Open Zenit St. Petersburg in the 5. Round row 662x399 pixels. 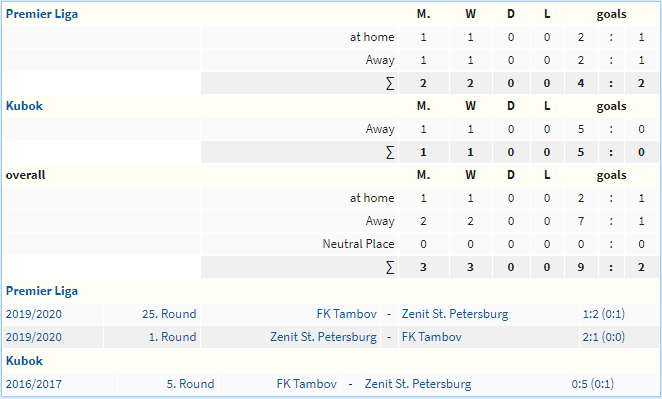[418, 384]
